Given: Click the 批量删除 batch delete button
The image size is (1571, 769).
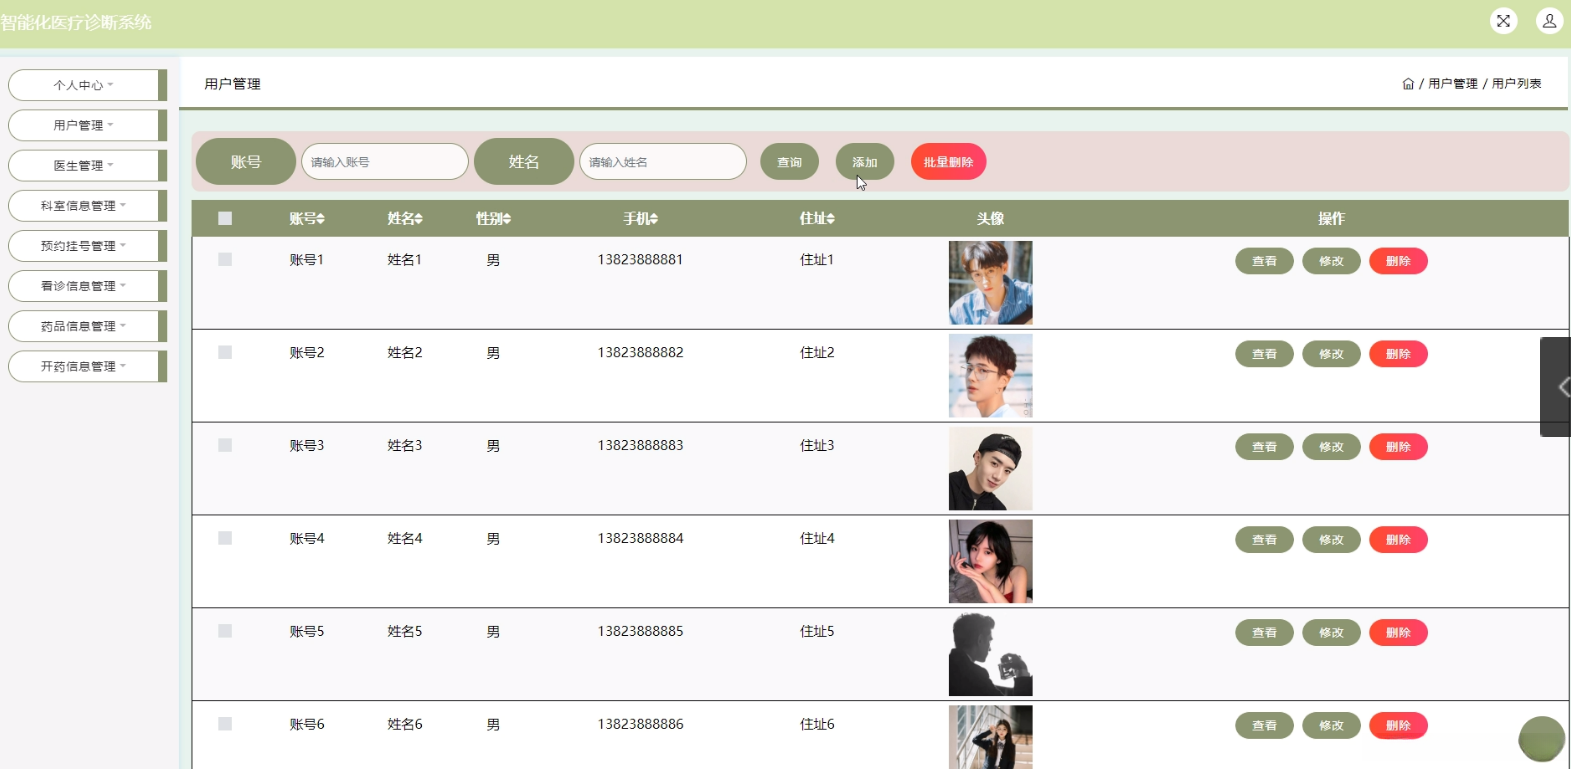Looking at the screenshot, I should 948,162.
